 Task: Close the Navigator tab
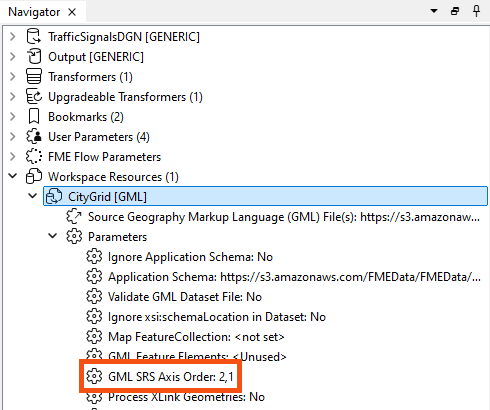(x=72, y=12)
